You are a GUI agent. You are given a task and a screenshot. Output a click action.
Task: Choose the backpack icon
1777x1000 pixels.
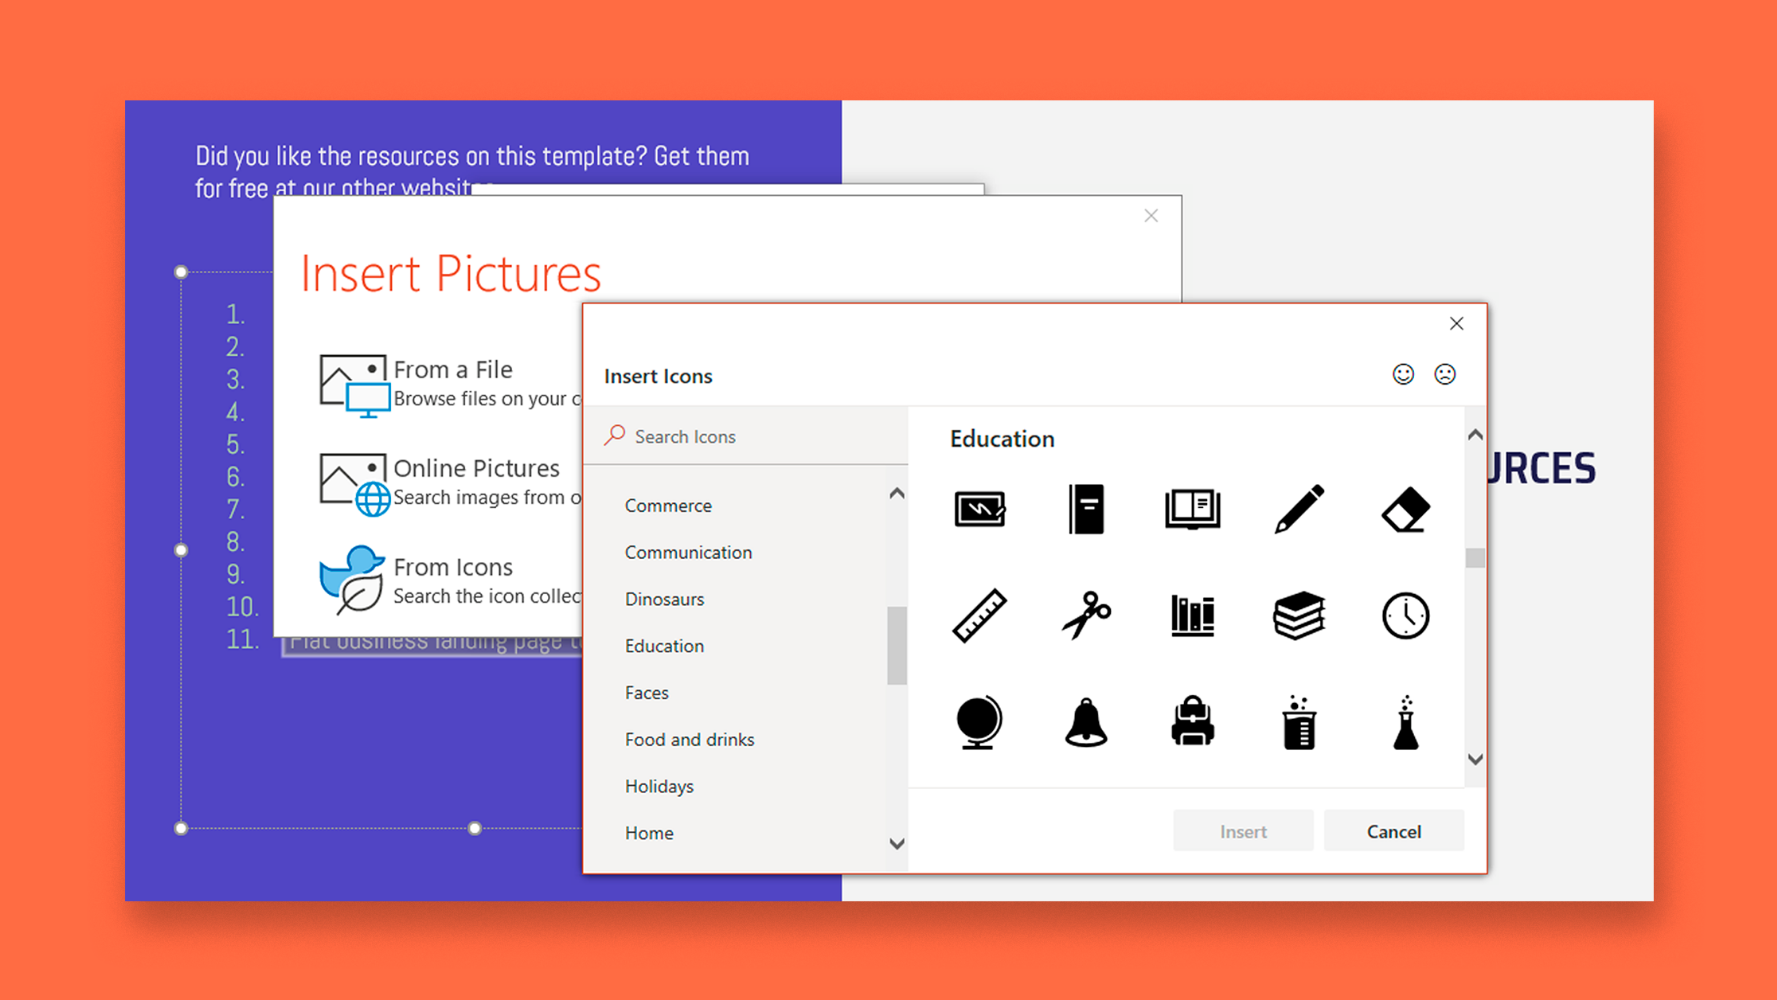1192,723
